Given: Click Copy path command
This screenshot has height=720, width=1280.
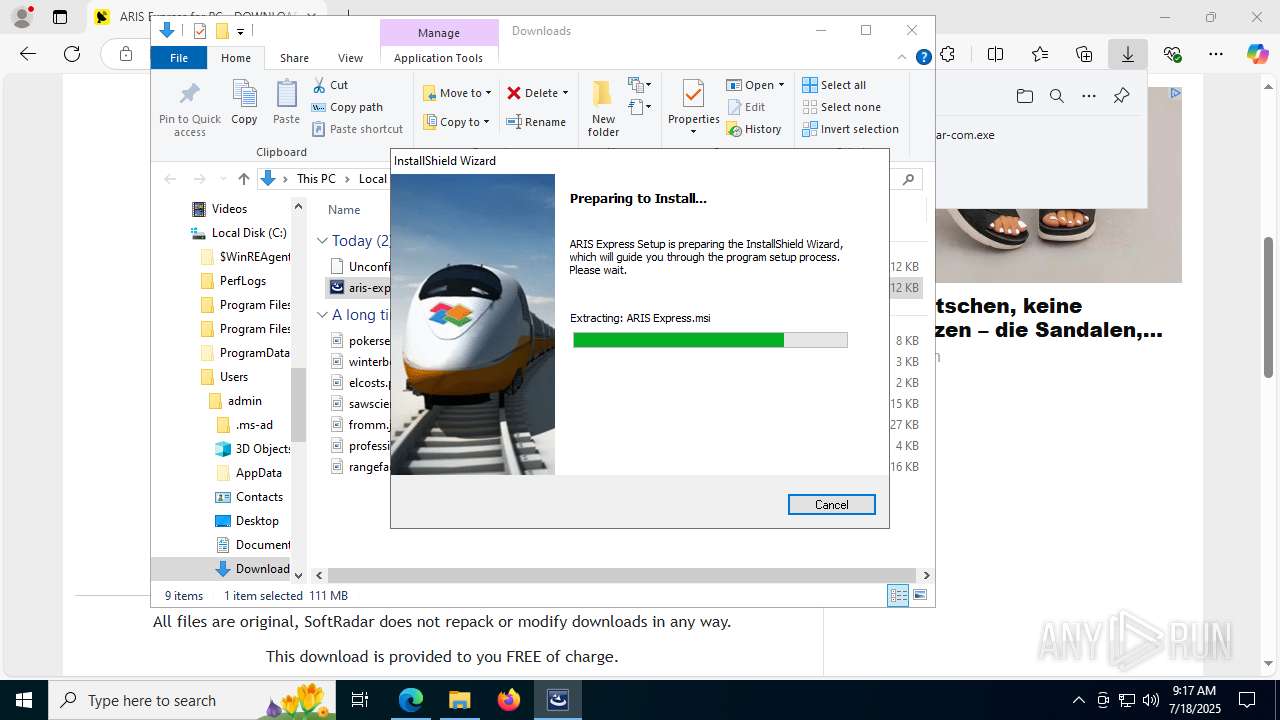Looking at the screenshot, I should tap(347, 107).
